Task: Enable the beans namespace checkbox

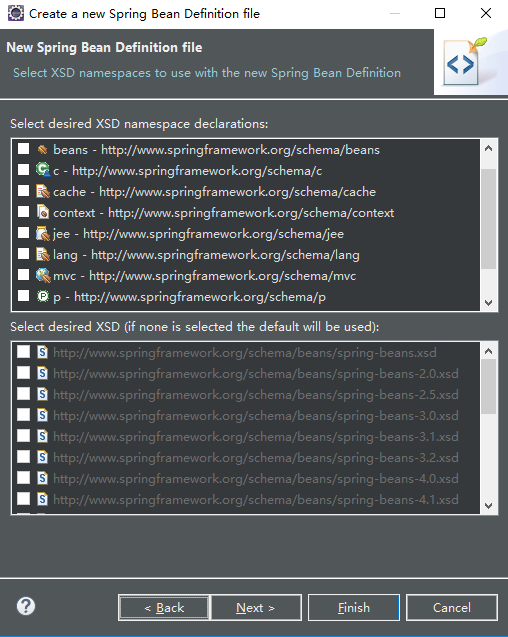Action: (x=23, y=149)
